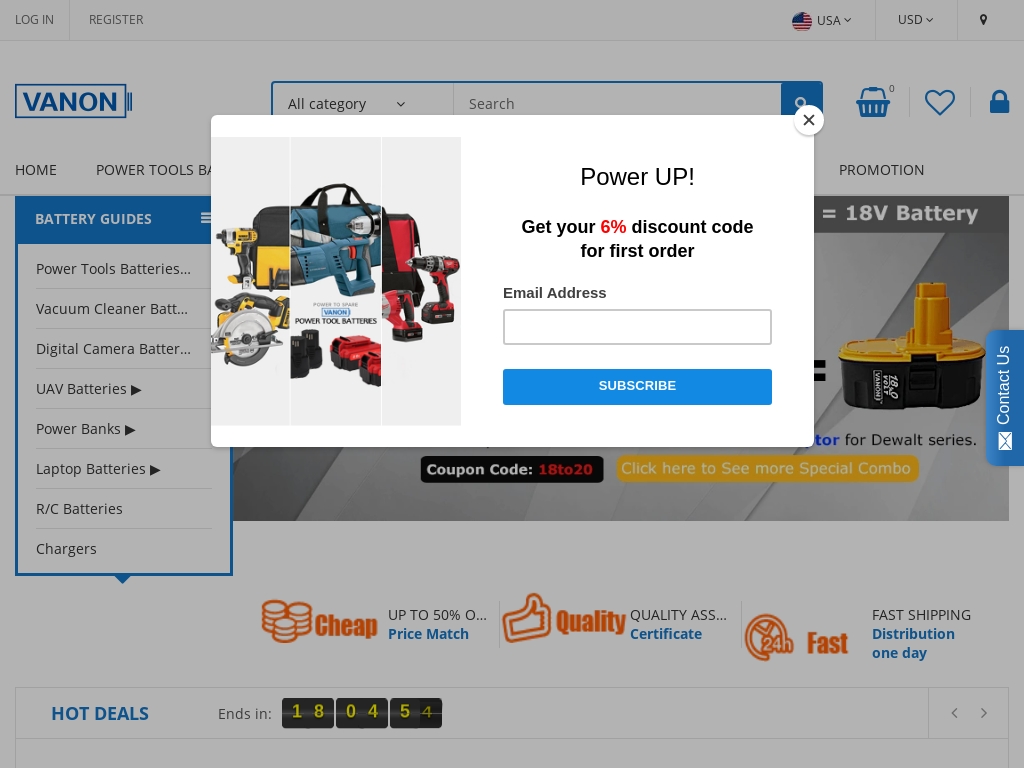The height and width of the screenshot is (768, 1024).
Task: Open the Contact Us envelope tab
Action: tap(1004, 398)
